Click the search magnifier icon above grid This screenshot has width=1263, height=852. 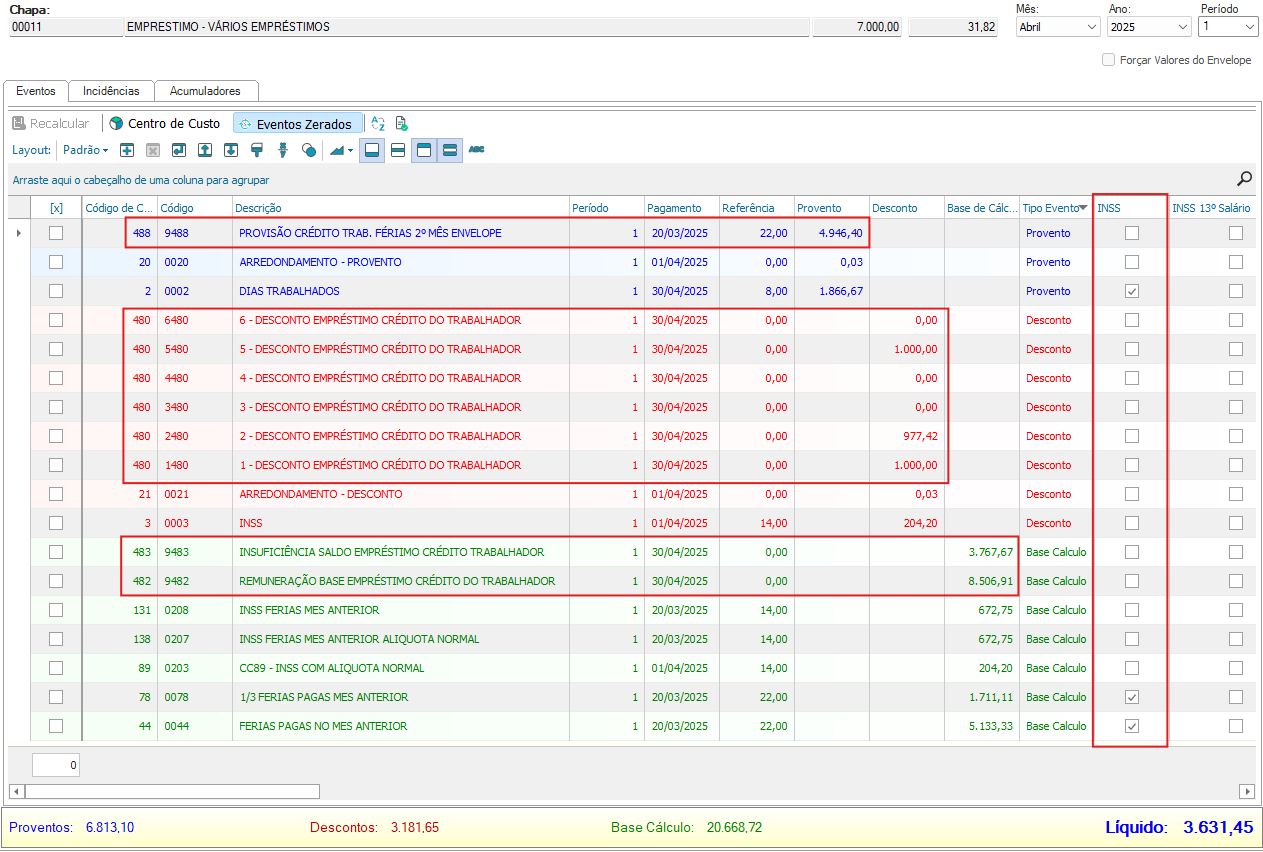coord(1244,179)
